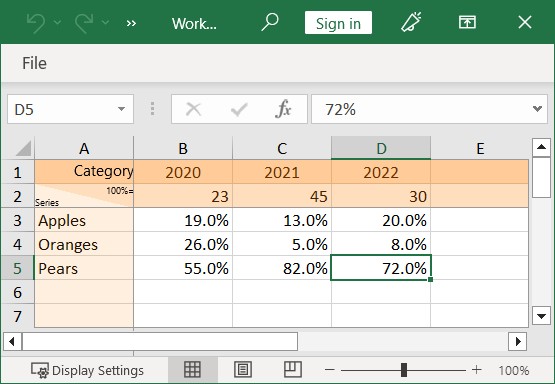Select the cell with total 30
Image resolution: width=555 pixels, height=384 pixels.
pyautogui.click(x=381, y=196)
